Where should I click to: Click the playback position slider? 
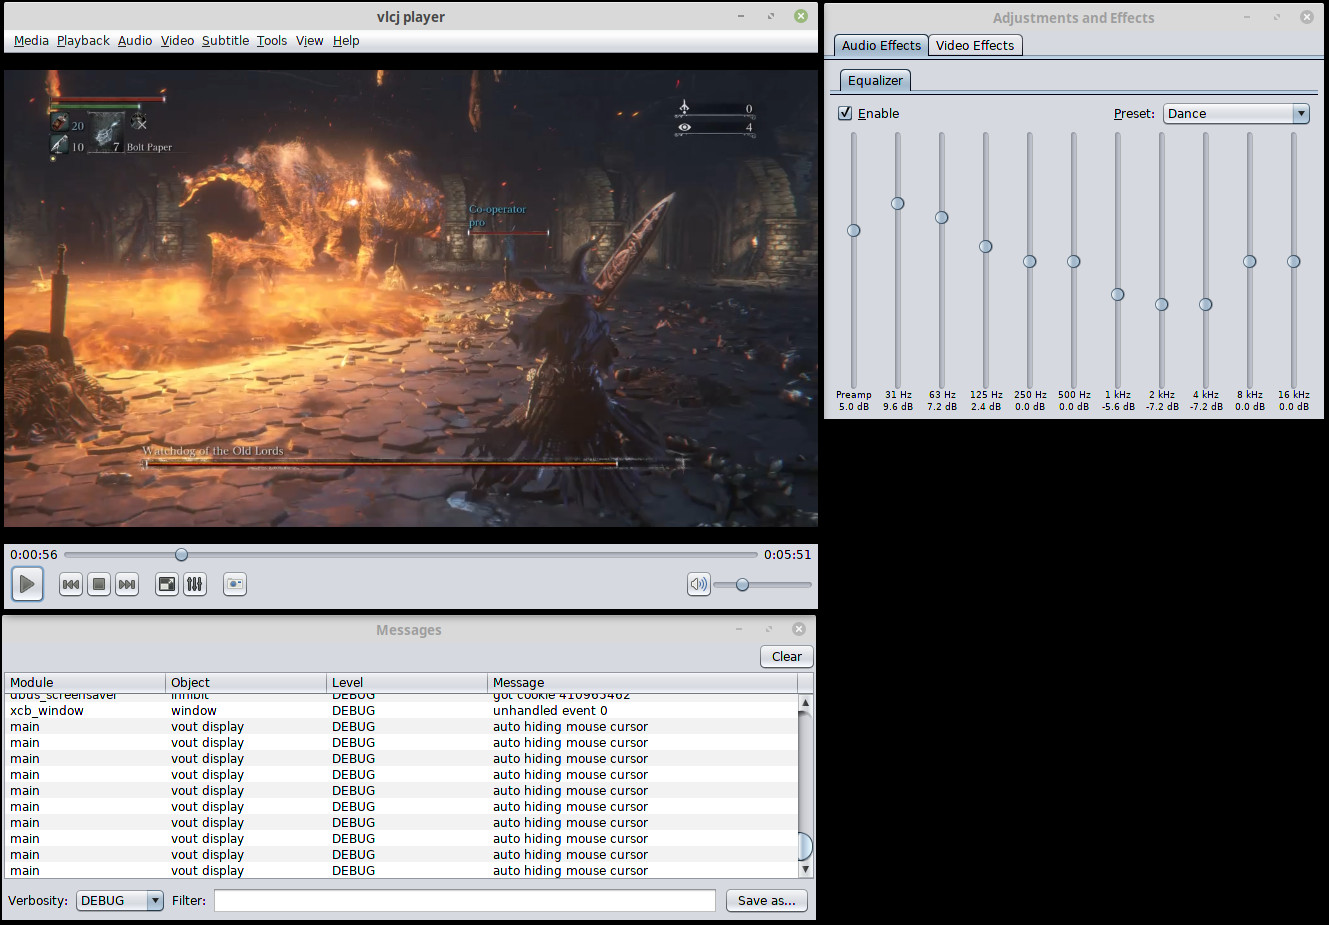[410, 554]
